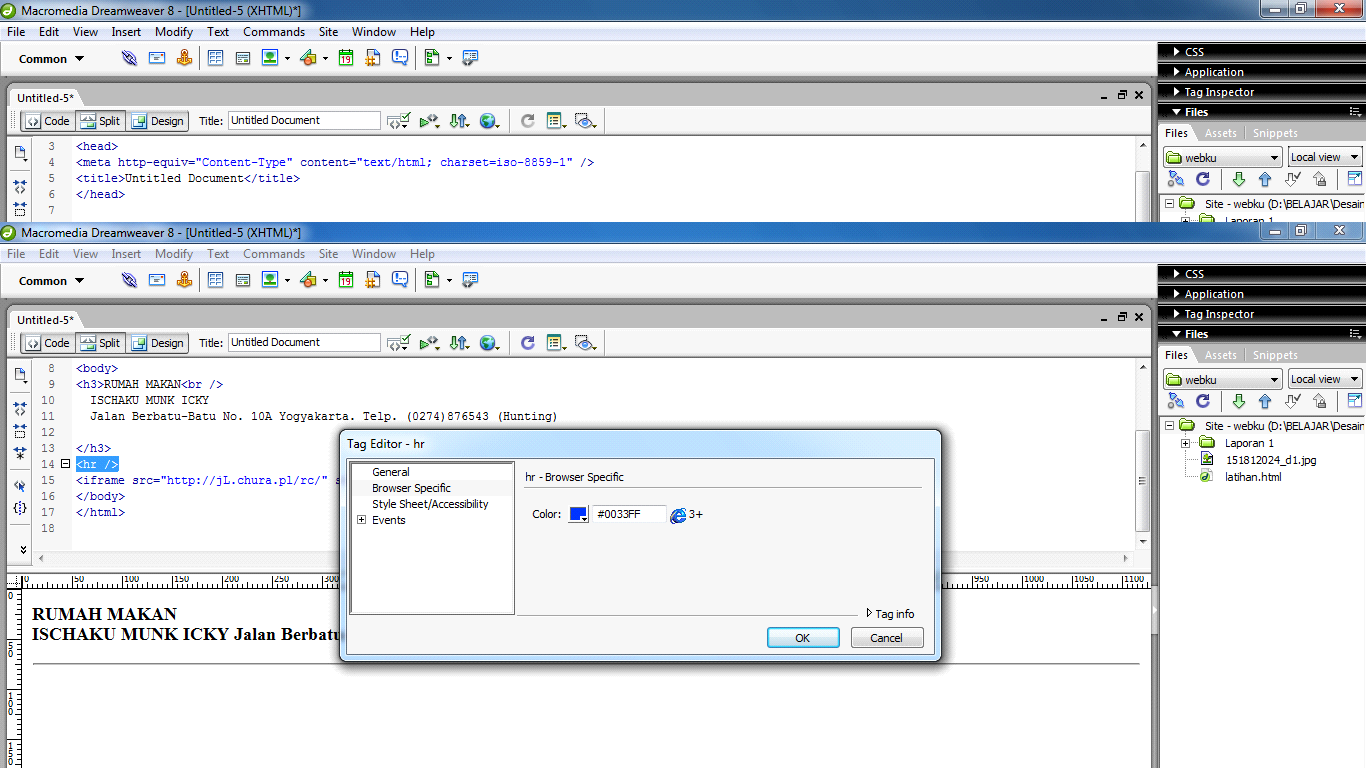Switch back window to Code view
This screenshot has width=1366, height=768.
48,121
